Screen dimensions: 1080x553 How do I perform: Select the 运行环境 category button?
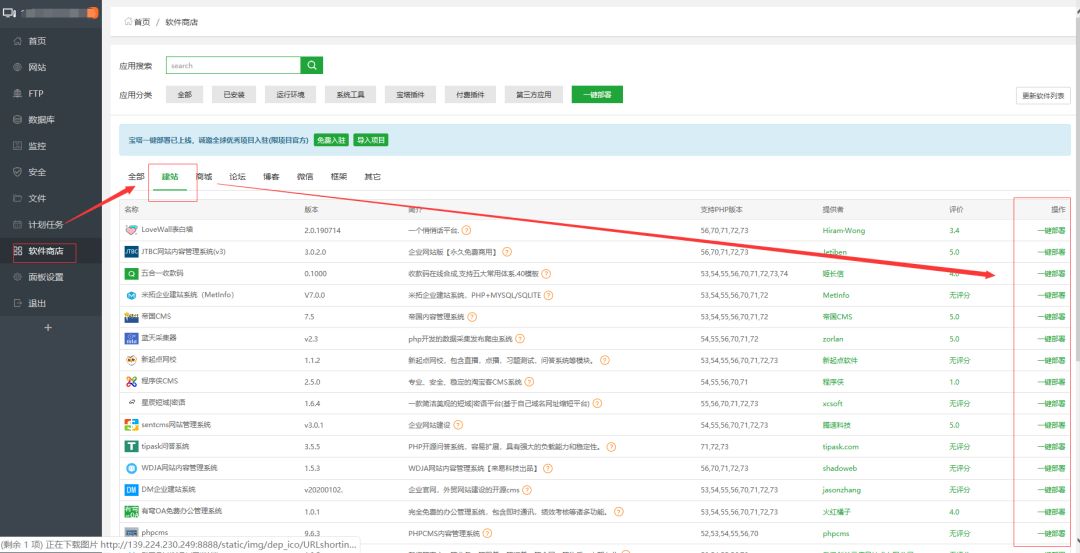point(290,95)
